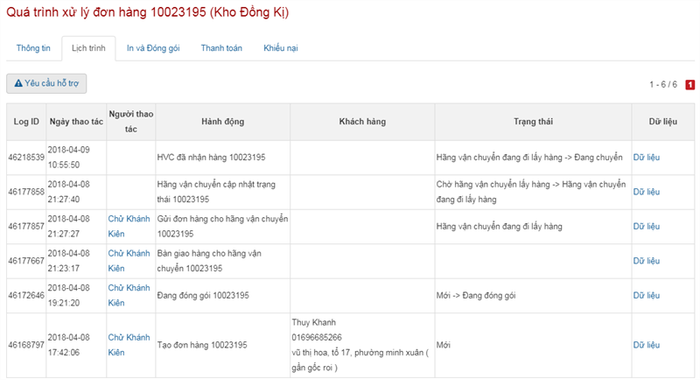
Task: Click Chử Khánh Kiên in log 46177857 row
Action: pyautogui.click(x=129, y=226)
